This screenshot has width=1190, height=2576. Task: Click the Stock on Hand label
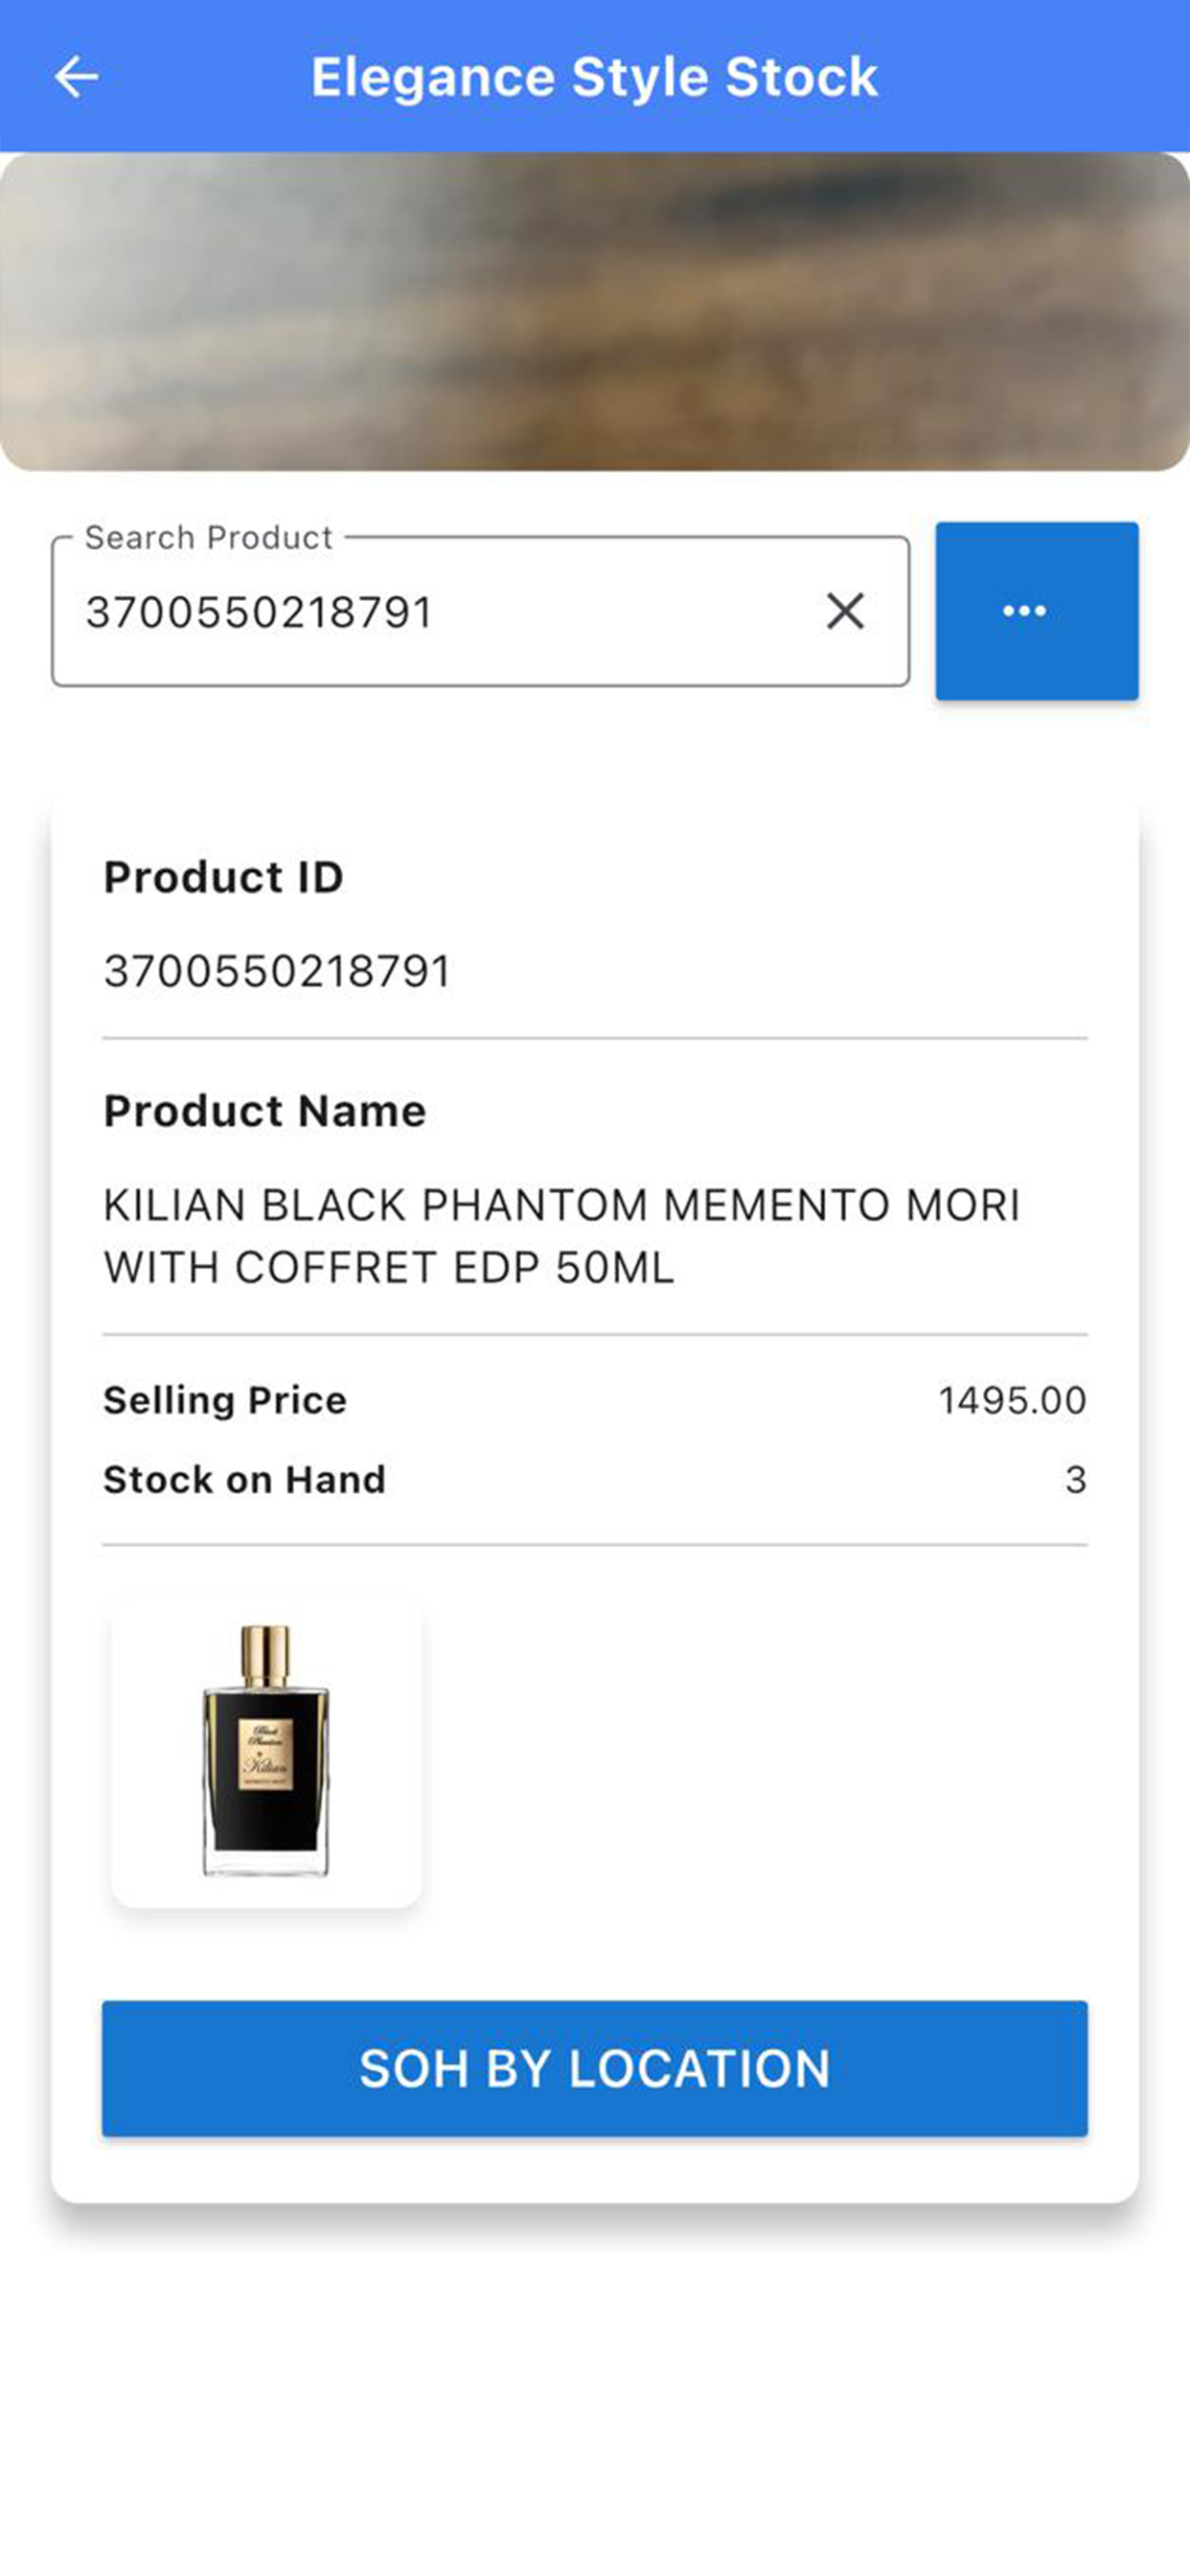(245, 1479)
